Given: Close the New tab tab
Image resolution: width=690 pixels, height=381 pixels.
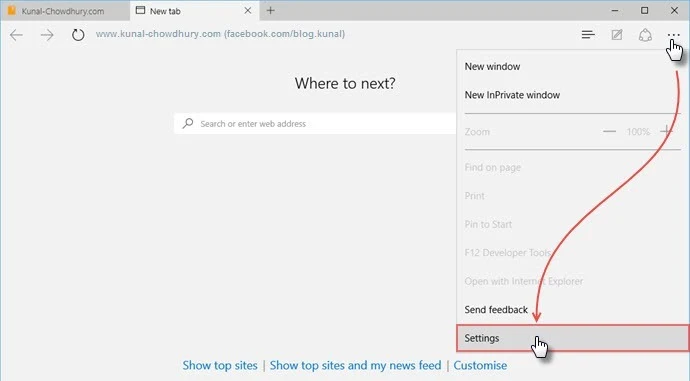Looking at the screenshot, I should click(x=248, y=10).
